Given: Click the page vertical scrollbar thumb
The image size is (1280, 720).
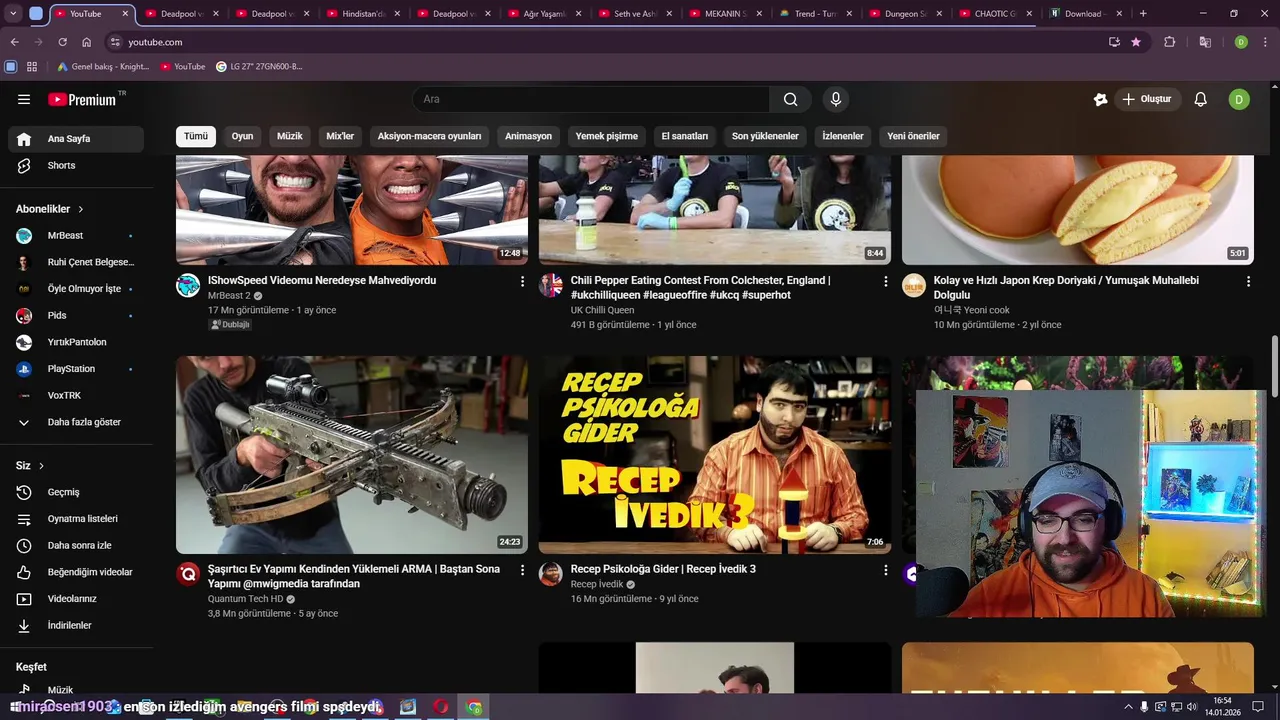Looking at the screenshot, I should (1275, 366).
